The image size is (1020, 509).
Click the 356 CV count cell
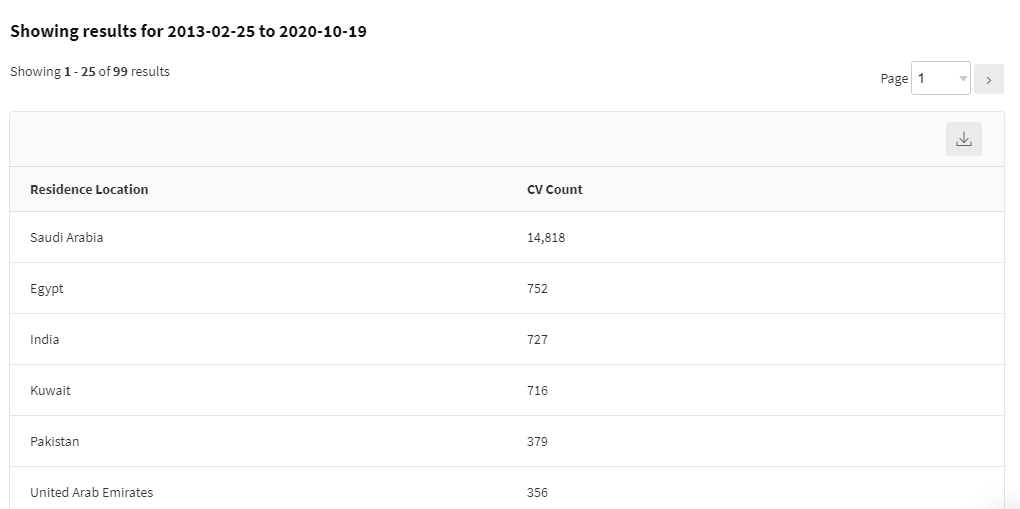(x=538, y=492)
